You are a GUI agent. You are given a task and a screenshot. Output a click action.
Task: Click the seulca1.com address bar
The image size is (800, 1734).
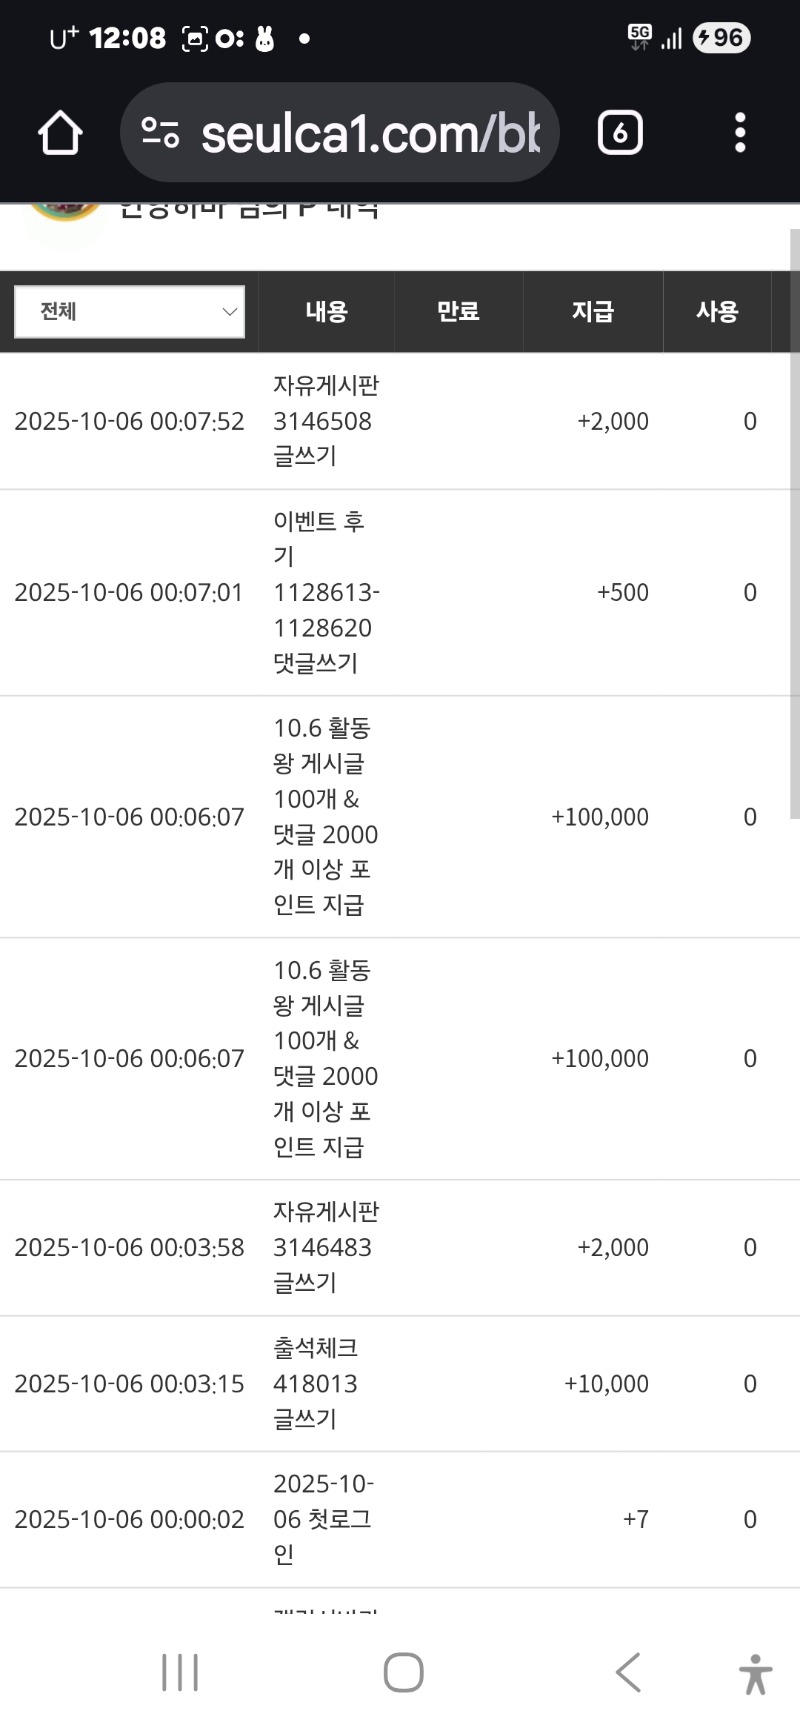370,133
